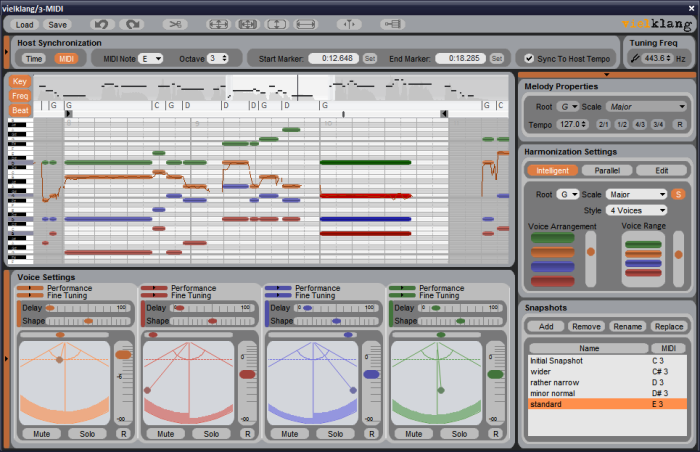Select the Intelligent harmonization tab

[552, 171]
